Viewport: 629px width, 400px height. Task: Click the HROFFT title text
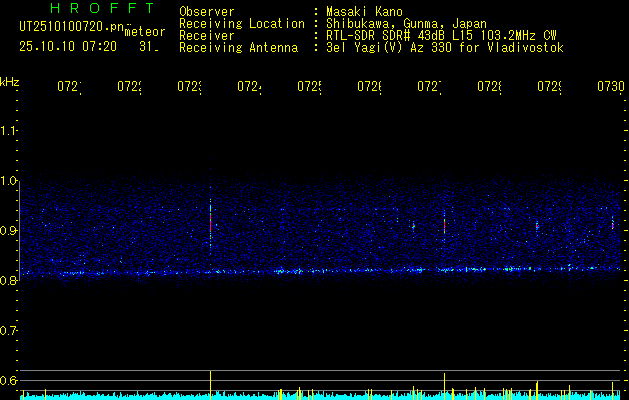pos(103,8)
